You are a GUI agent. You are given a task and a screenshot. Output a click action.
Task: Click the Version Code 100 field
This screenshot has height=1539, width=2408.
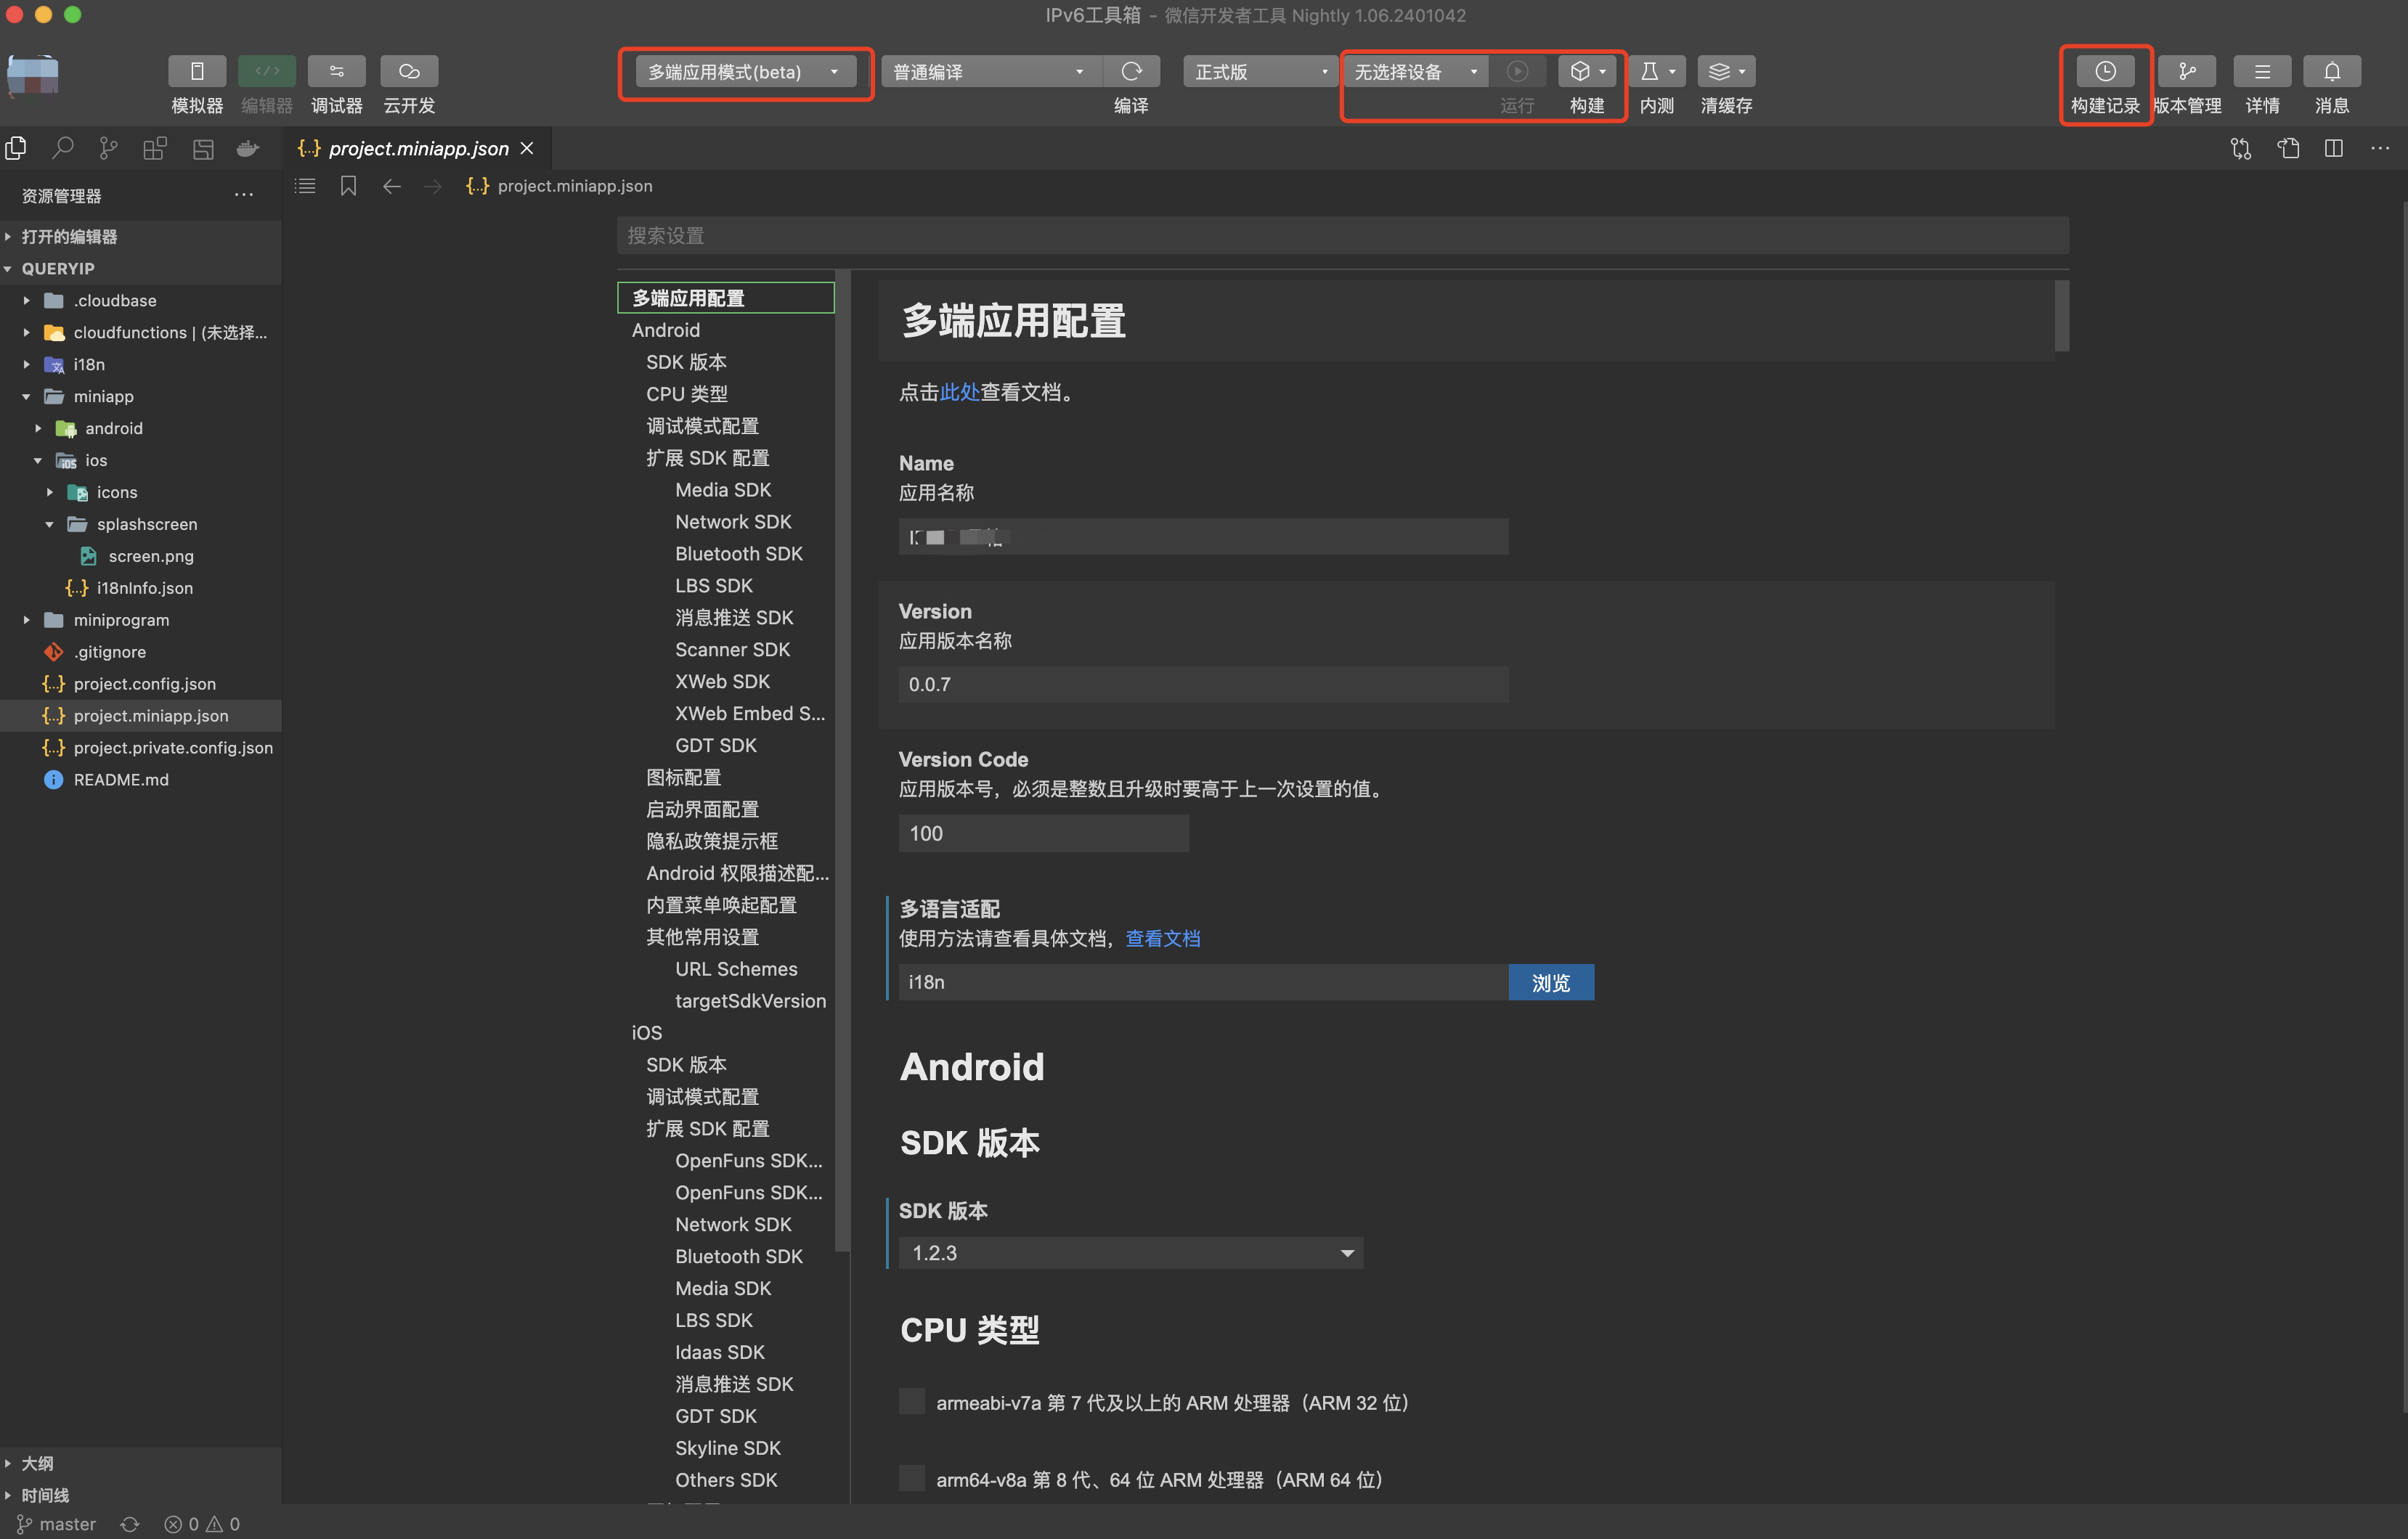click(1044, 833)
